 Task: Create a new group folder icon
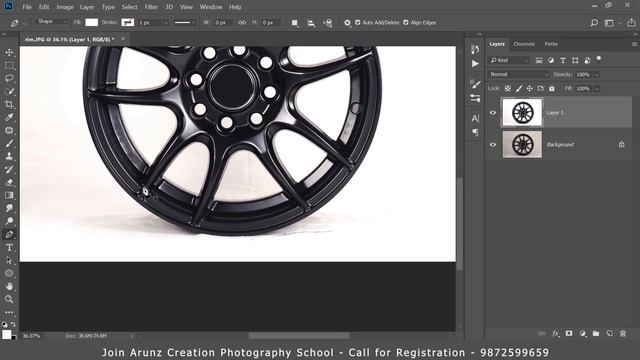coord(596,333)
